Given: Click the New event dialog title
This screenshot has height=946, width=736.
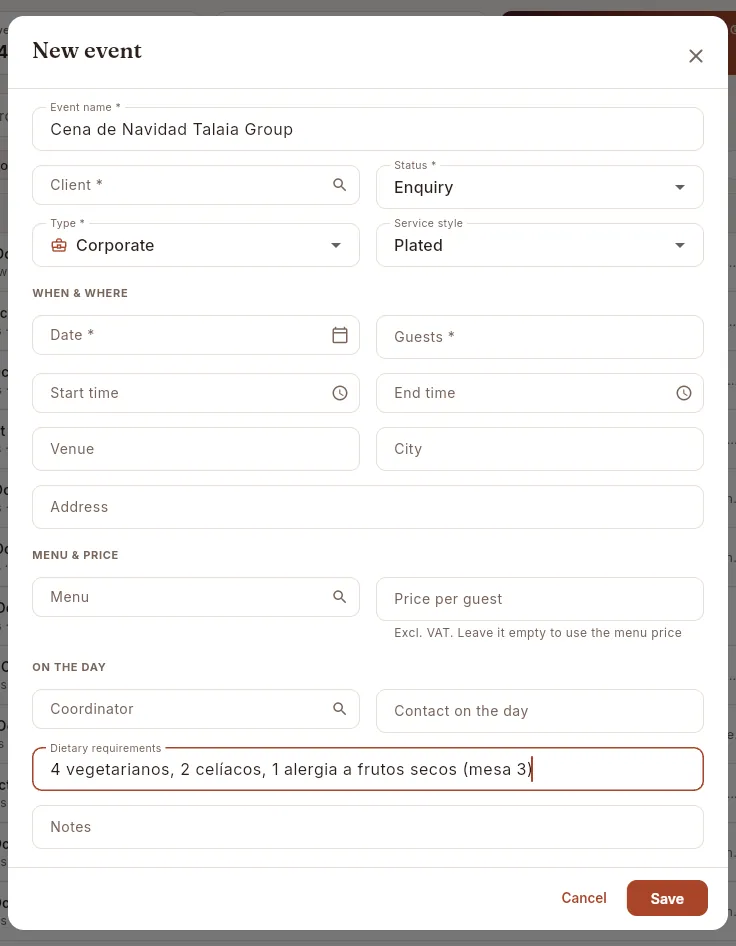Looking at the screenshot, I should [87, 51].
